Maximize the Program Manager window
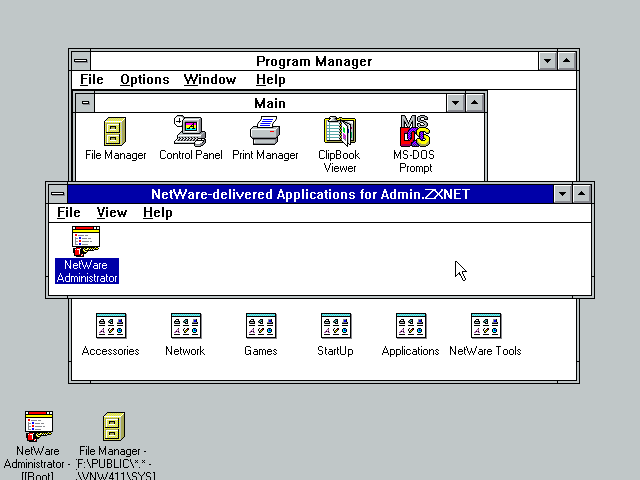640x480 pixels. click(567, 61)
